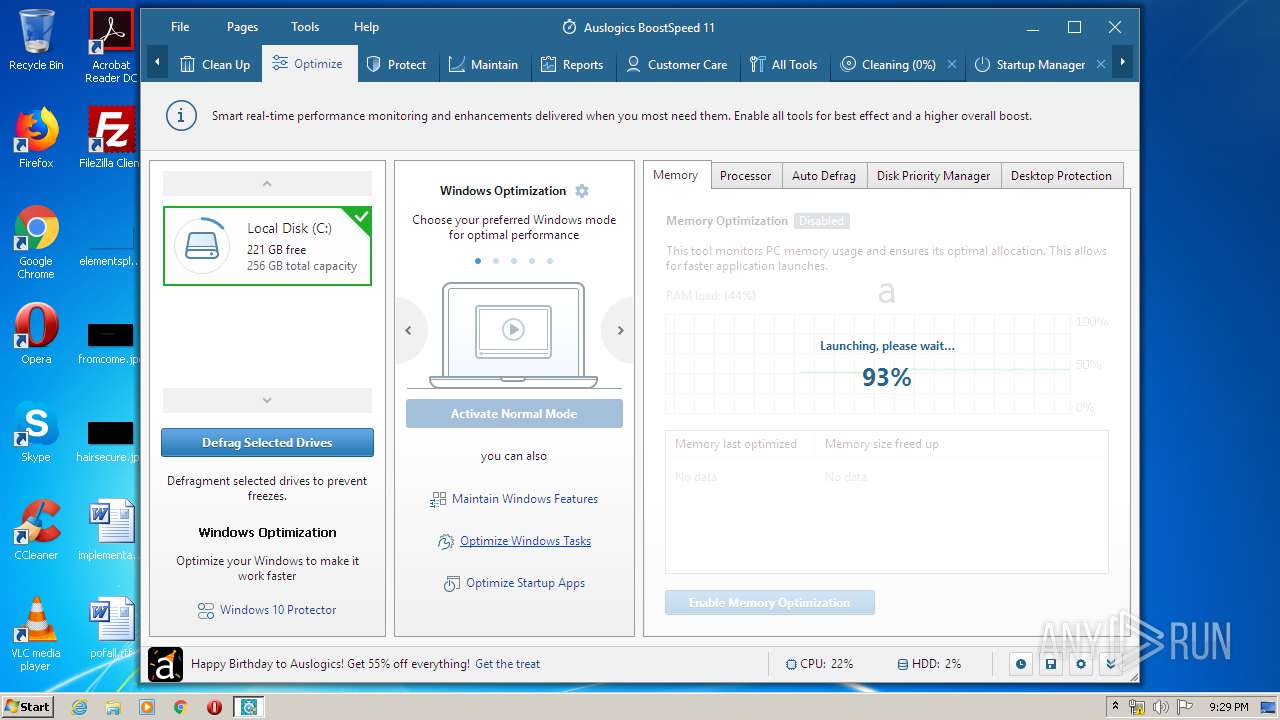This screenshot has width=1280, height=720.
Task: Open the Tools menu
Action: [305, 27]
